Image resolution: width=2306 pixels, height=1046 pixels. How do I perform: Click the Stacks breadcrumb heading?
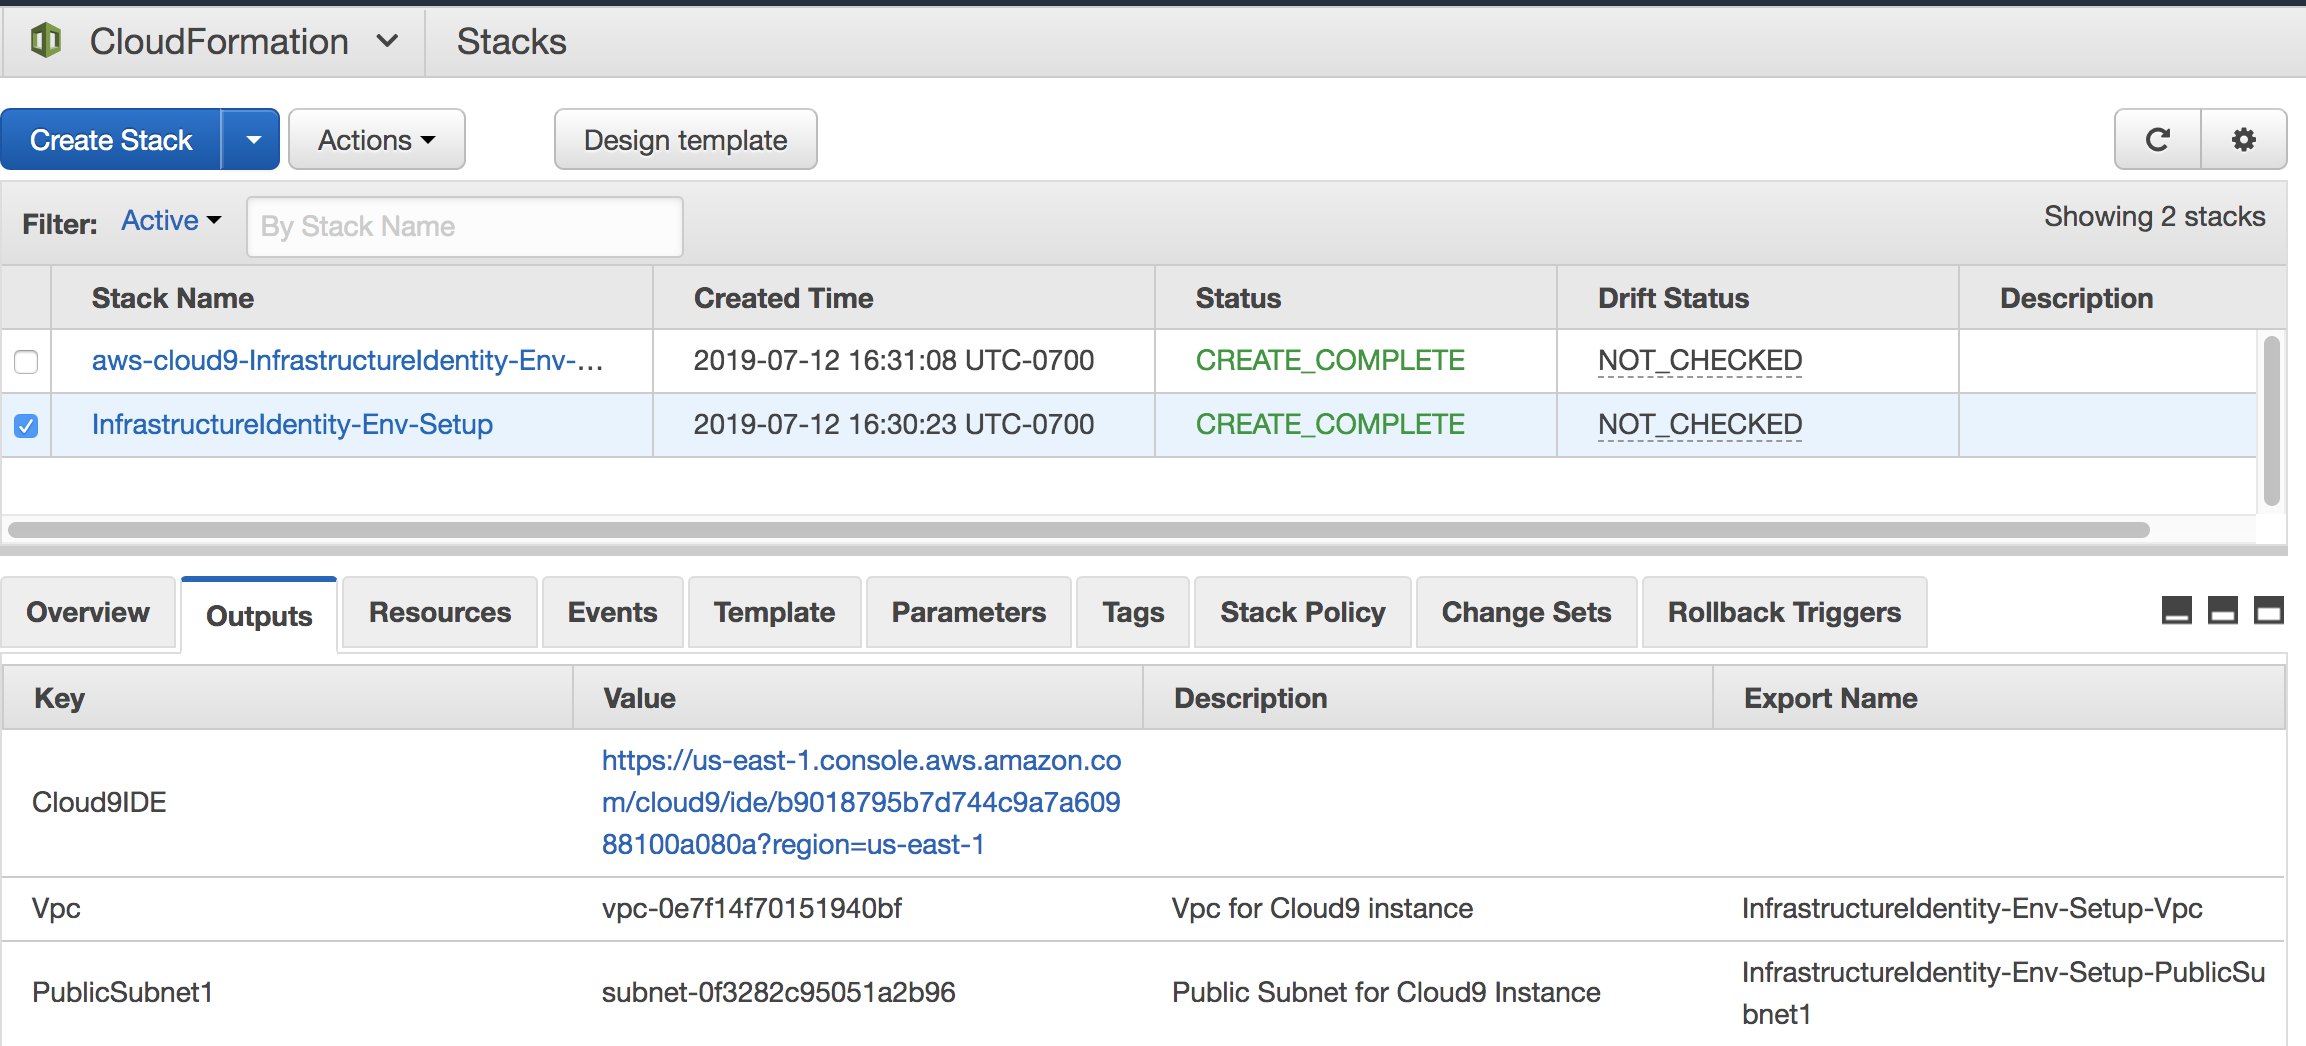pos(512,41)
